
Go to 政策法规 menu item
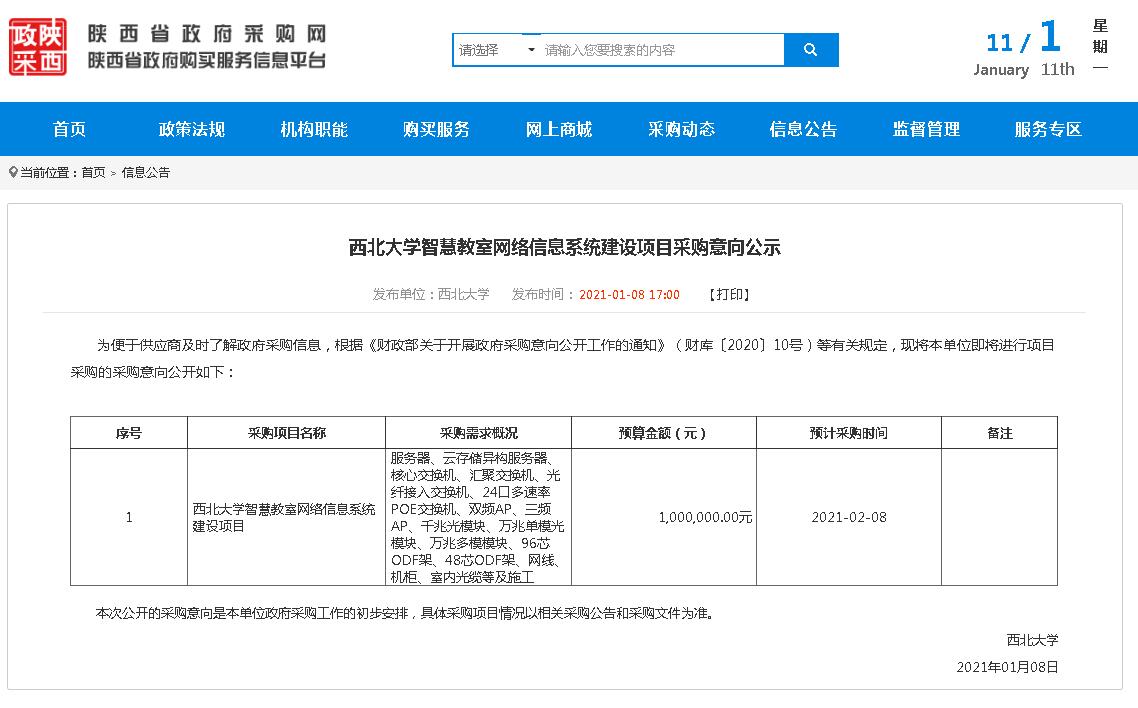tap(192, 129)
